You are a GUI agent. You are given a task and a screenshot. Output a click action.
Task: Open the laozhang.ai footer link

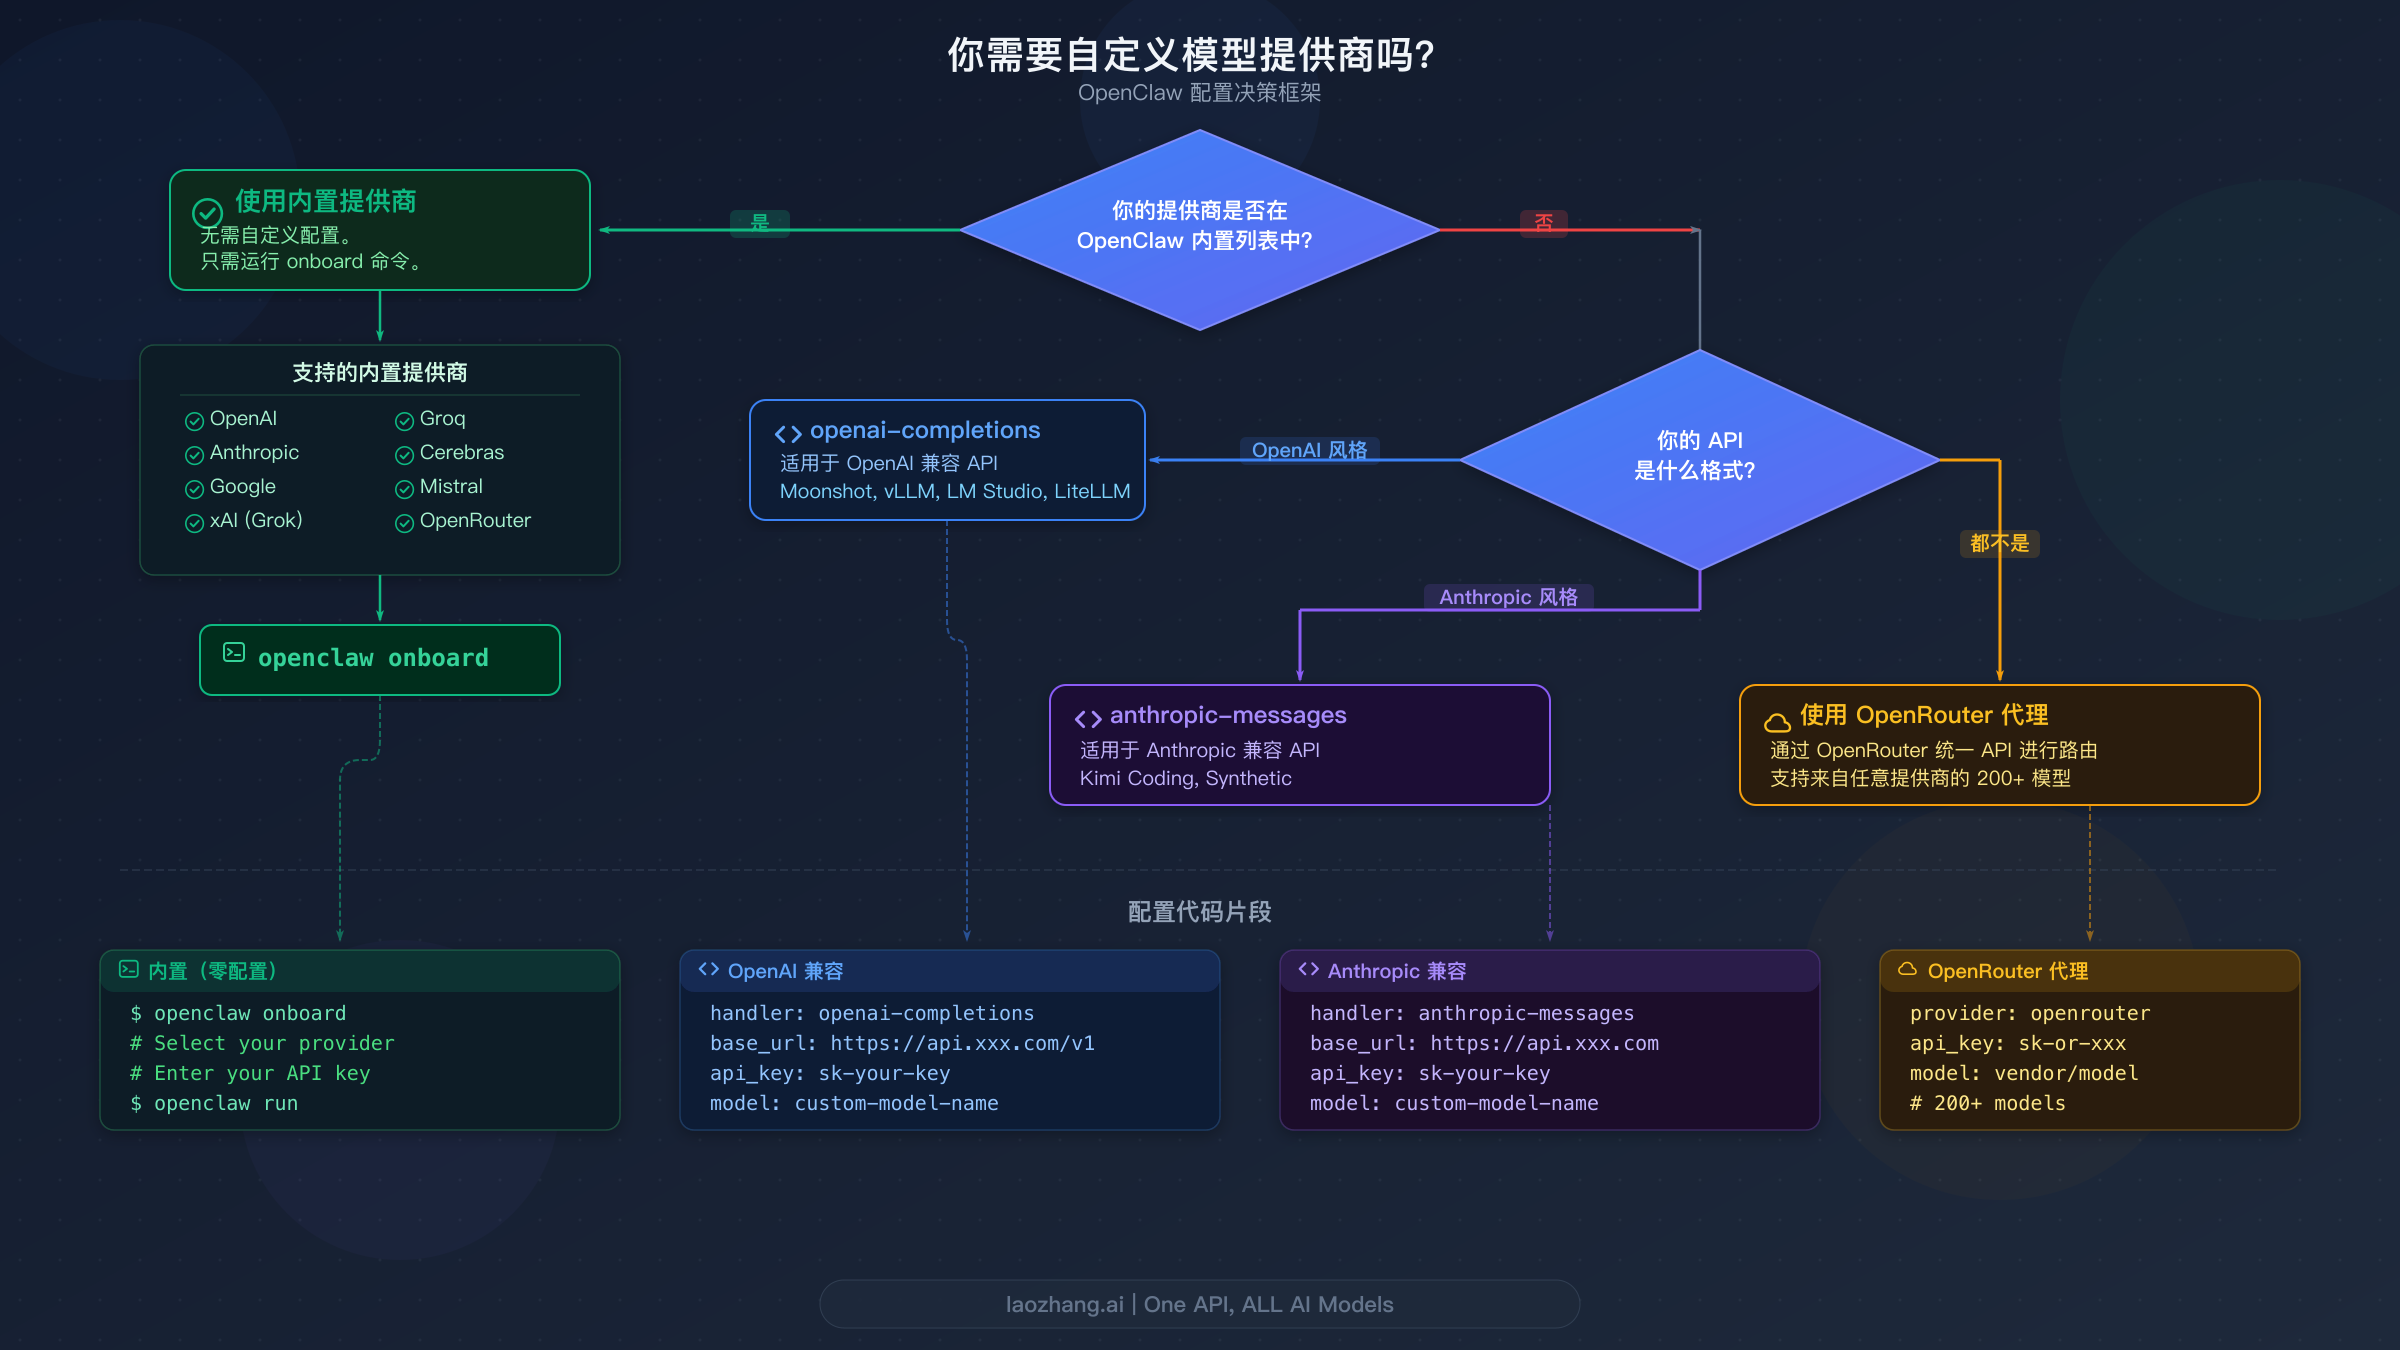tap(1199, 1304)
